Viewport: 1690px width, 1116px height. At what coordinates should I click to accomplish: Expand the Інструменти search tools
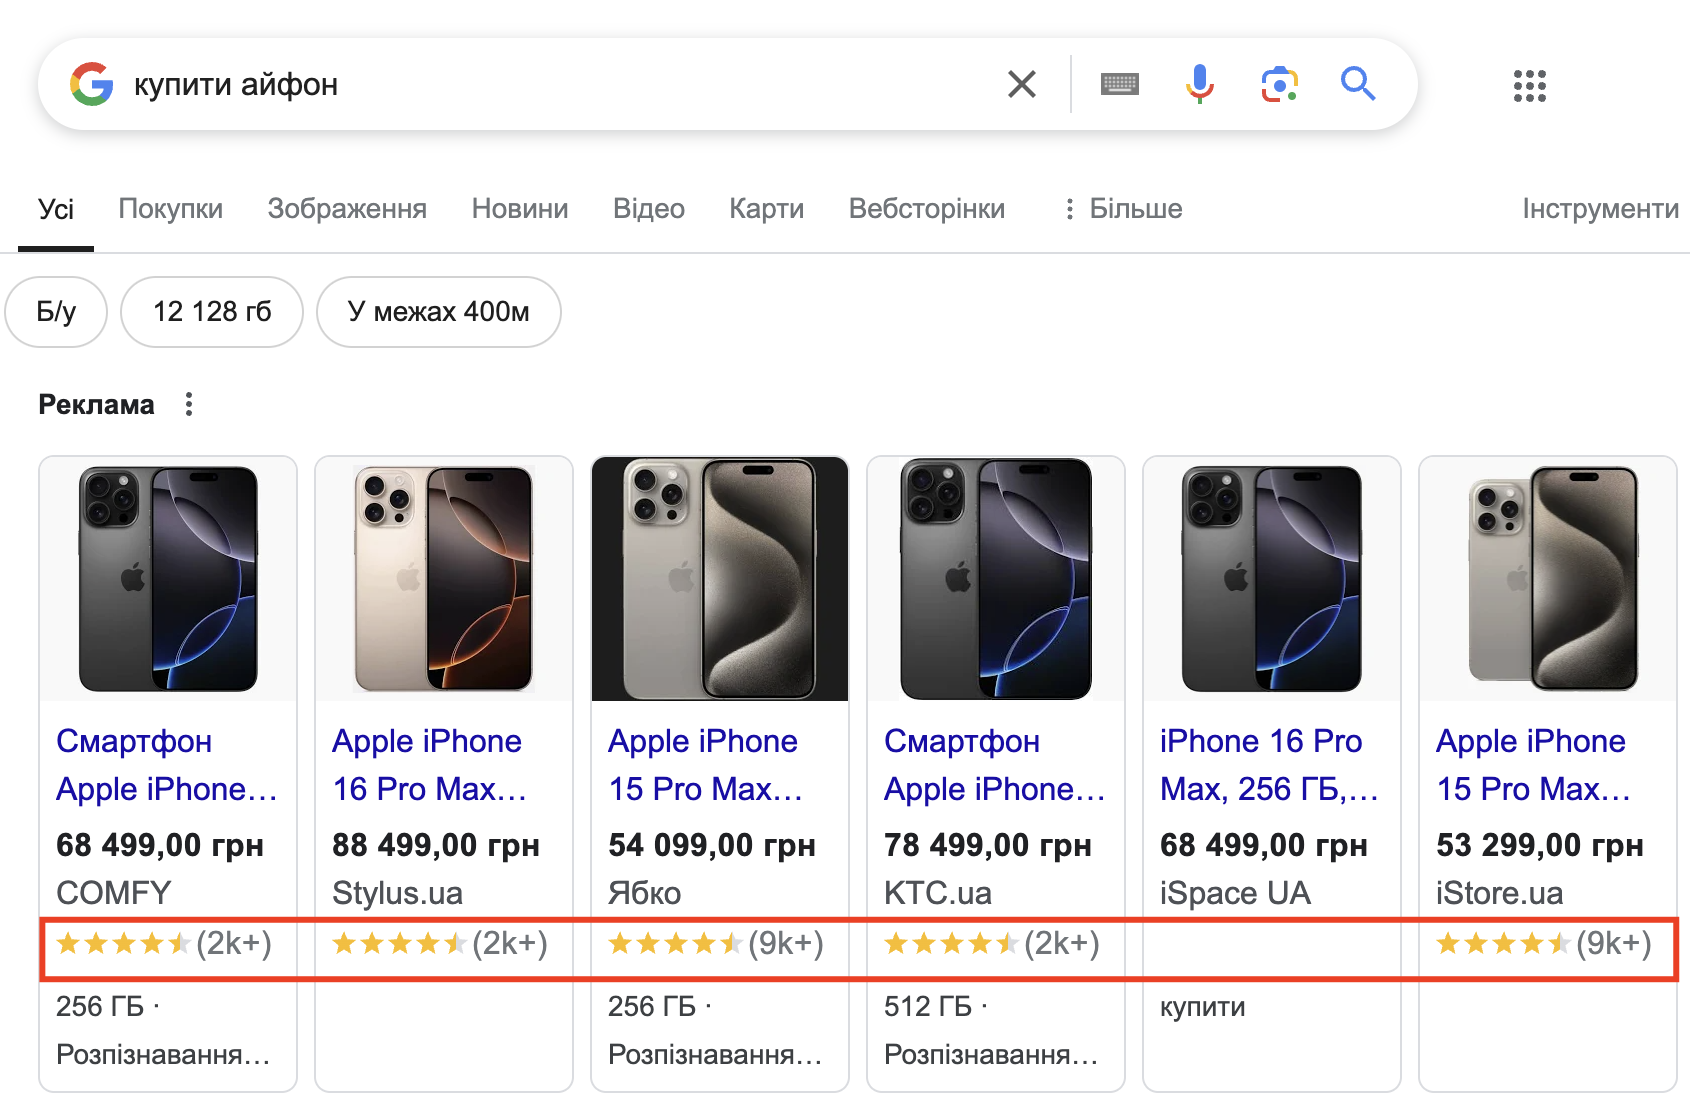[1600, 208]
